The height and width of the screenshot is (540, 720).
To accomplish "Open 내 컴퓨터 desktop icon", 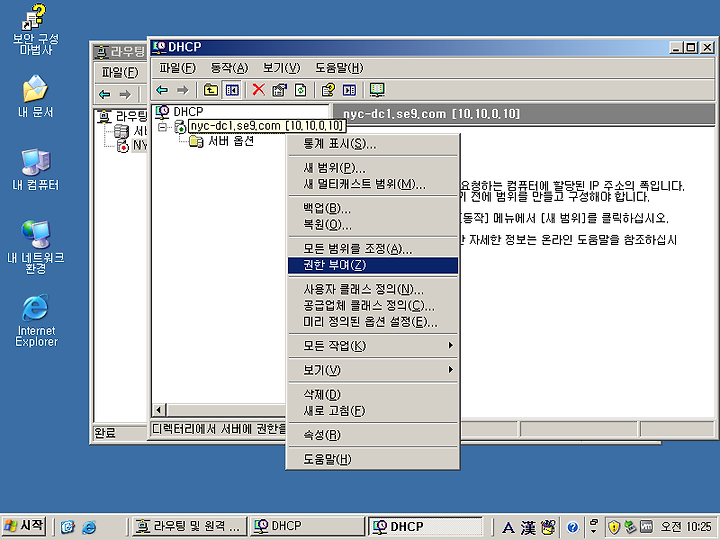I will point(35,169).
